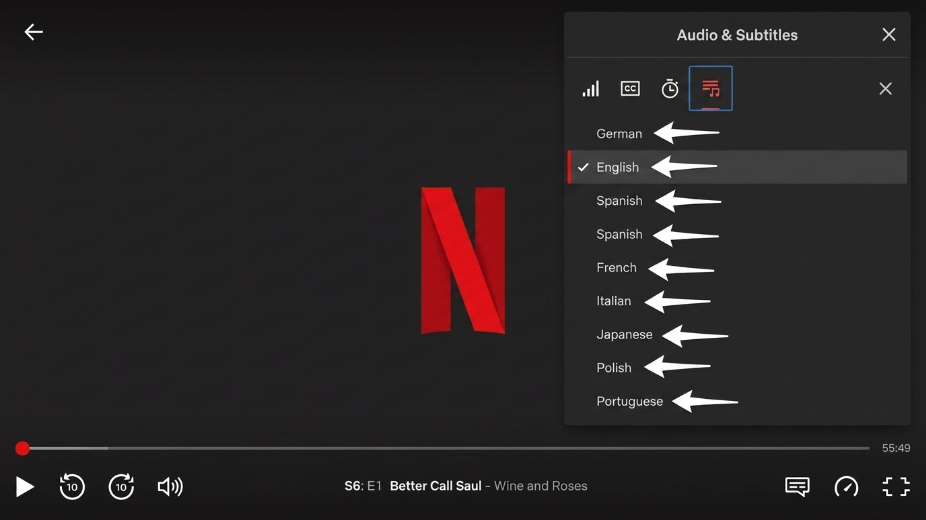
Task: Rewind 10 seconds
Action: click(x=72, y=486)
